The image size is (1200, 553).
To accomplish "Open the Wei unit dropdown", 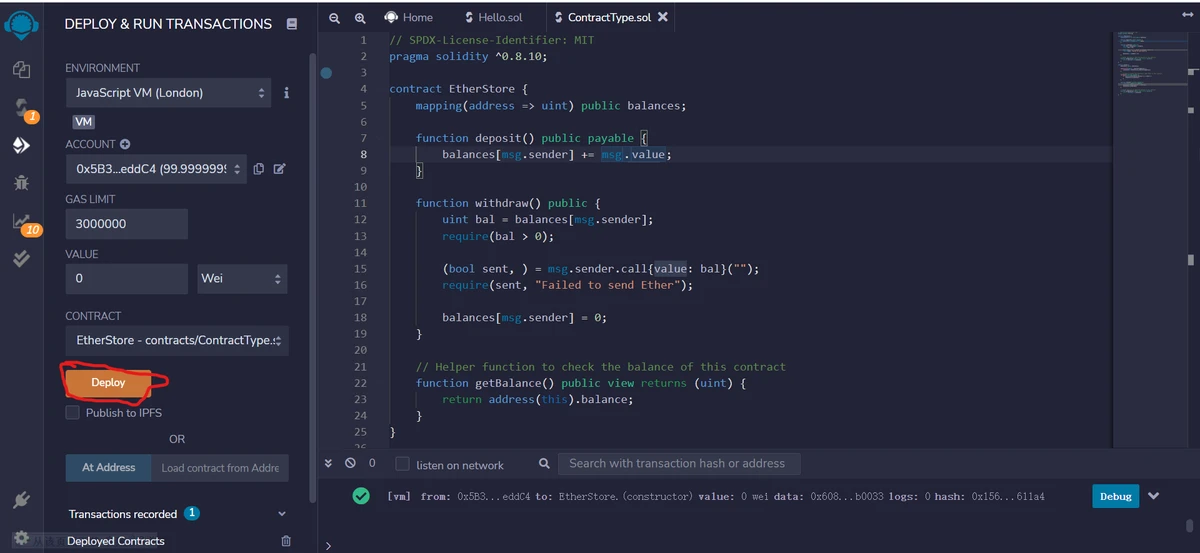I will click(x=242, y=279).
